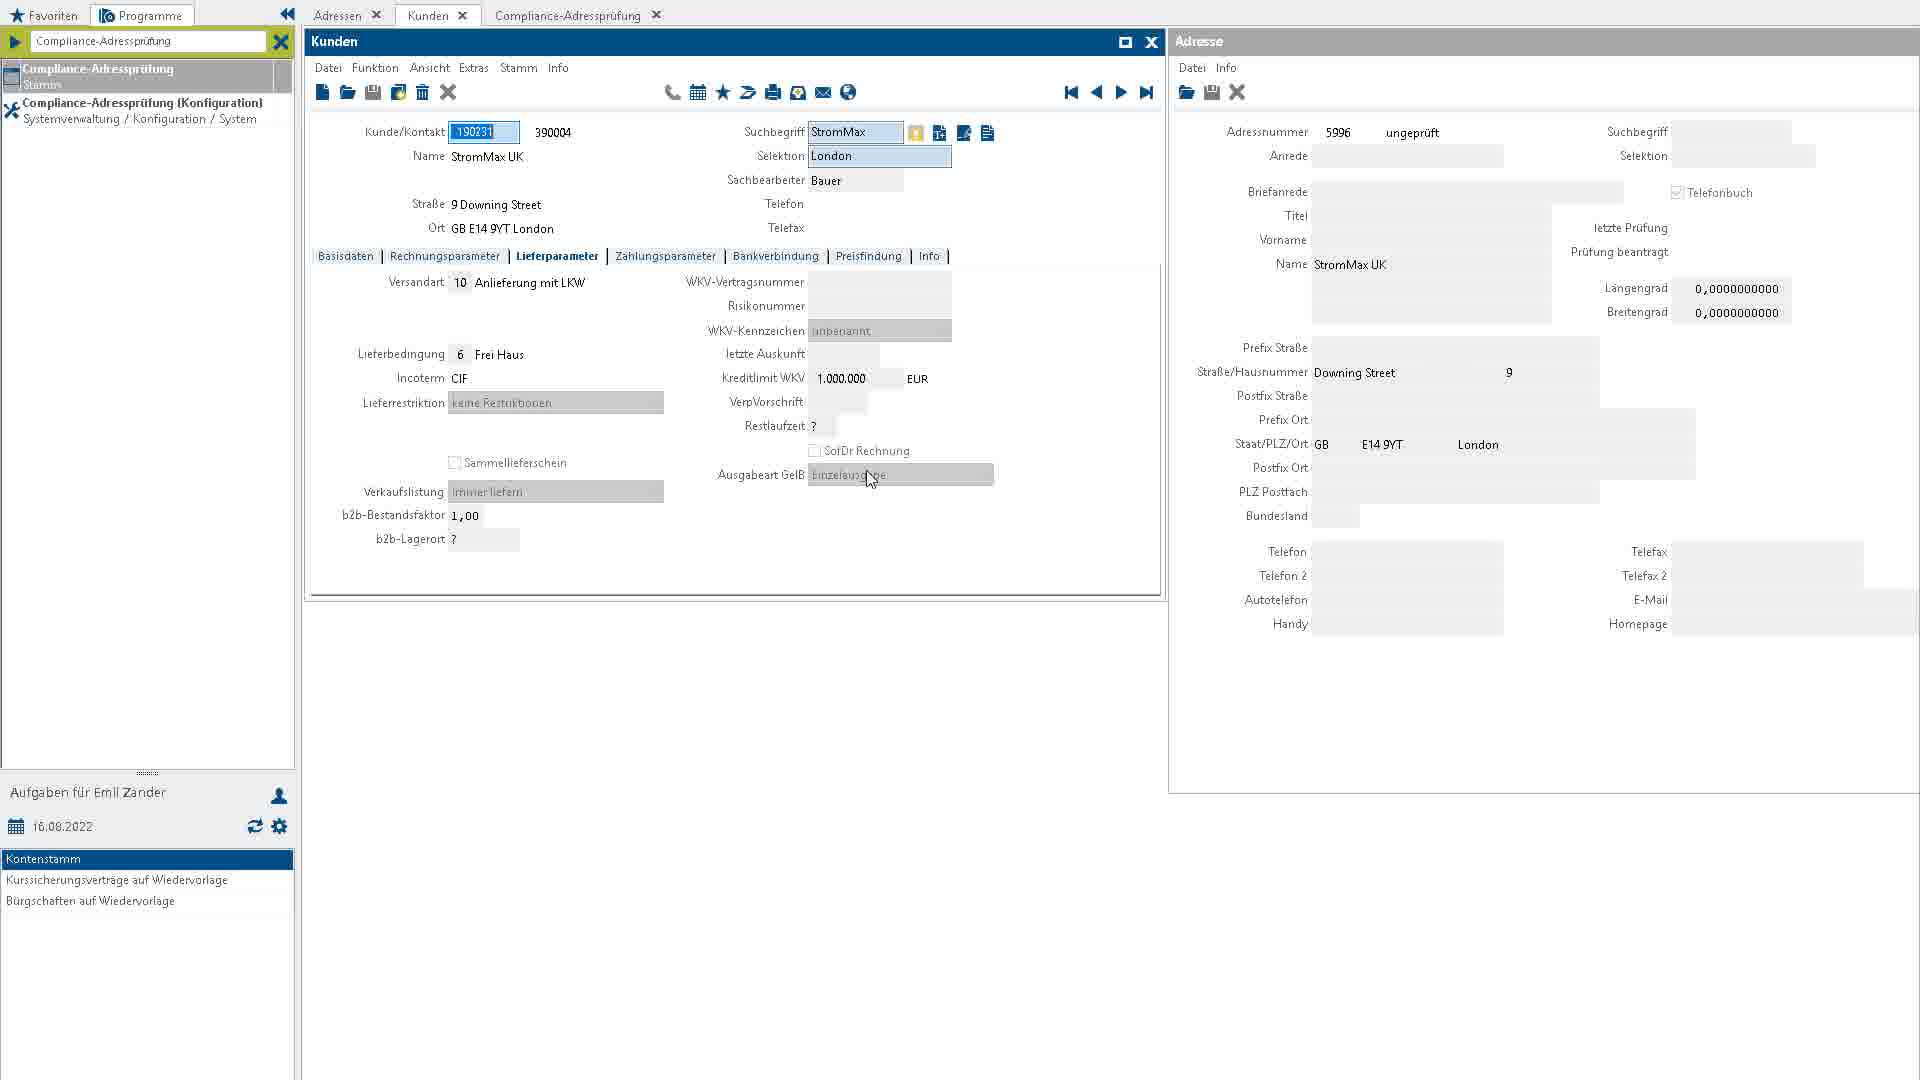Viewport: 1920px width, 1080px height.
Task: Click the X cancel icon in Adresse toolbar
Action: pyautogui.click(x=1237, y=92)
